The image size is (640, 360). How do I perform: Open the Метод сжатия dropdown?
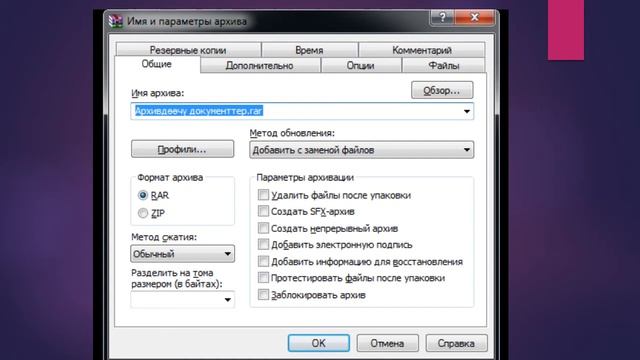point(182,254)
